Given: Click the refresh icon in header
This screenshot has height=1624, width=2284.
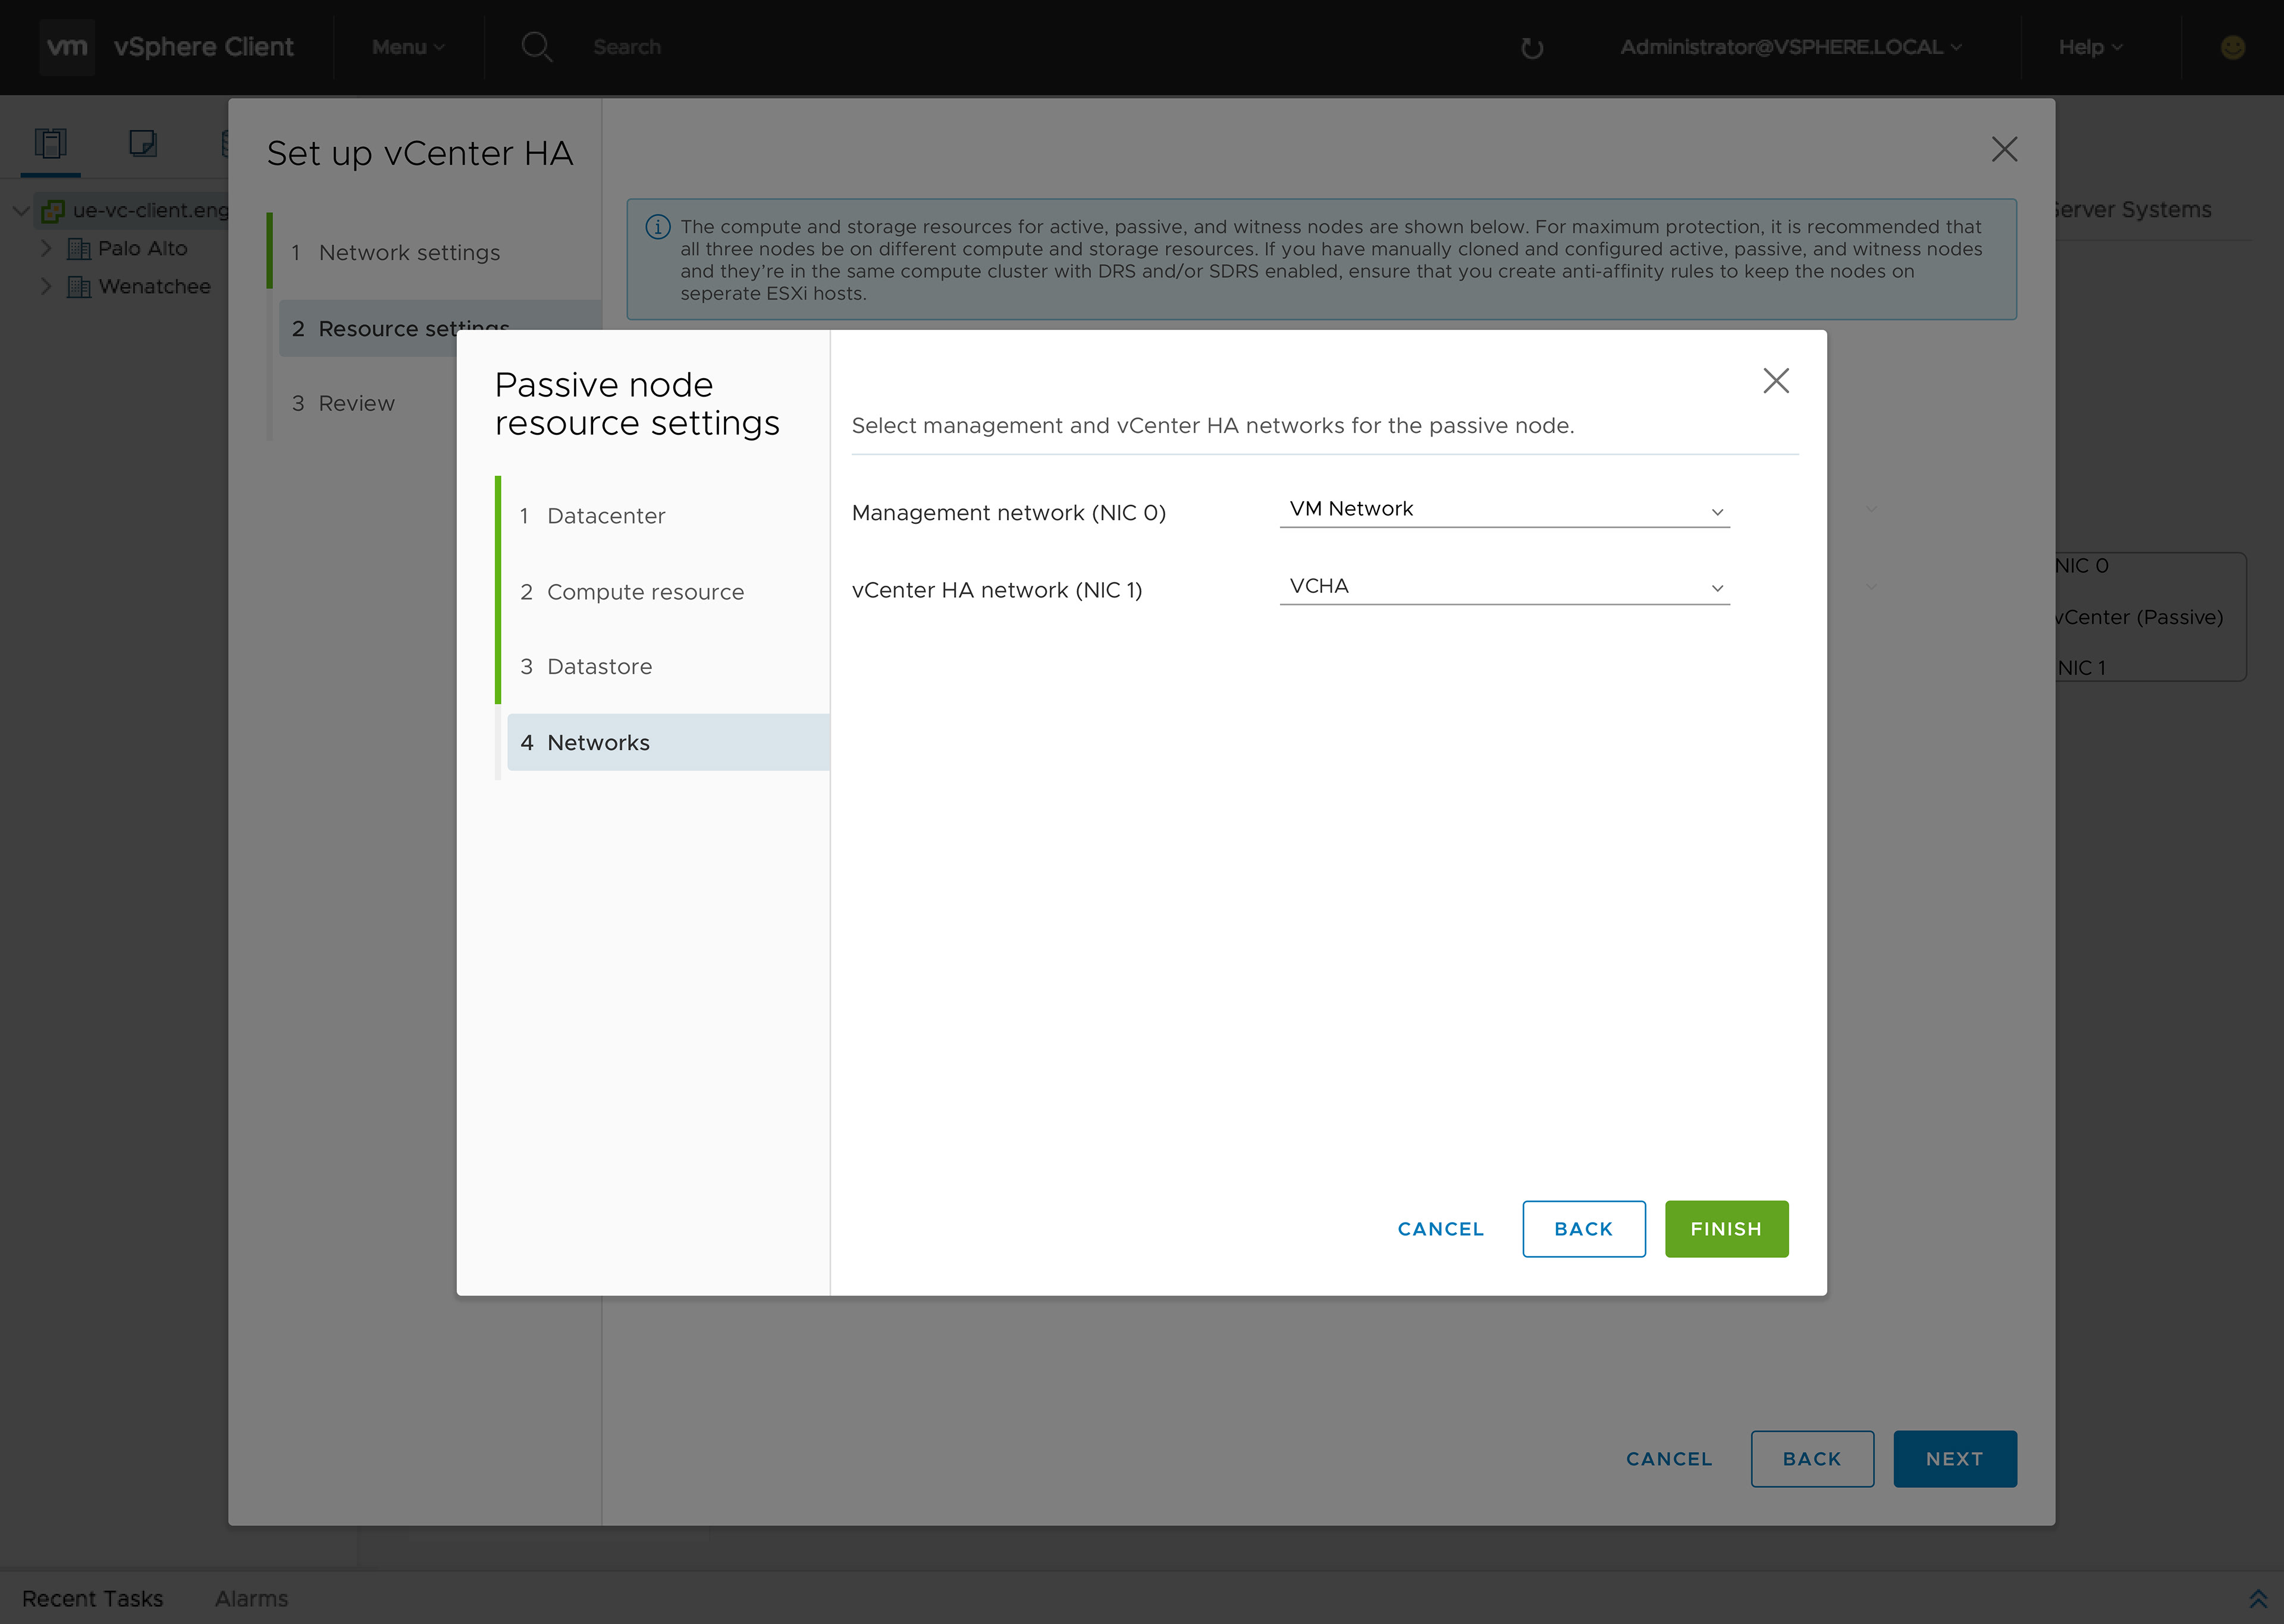Looking at the screenshot, I should point(1531,48).
